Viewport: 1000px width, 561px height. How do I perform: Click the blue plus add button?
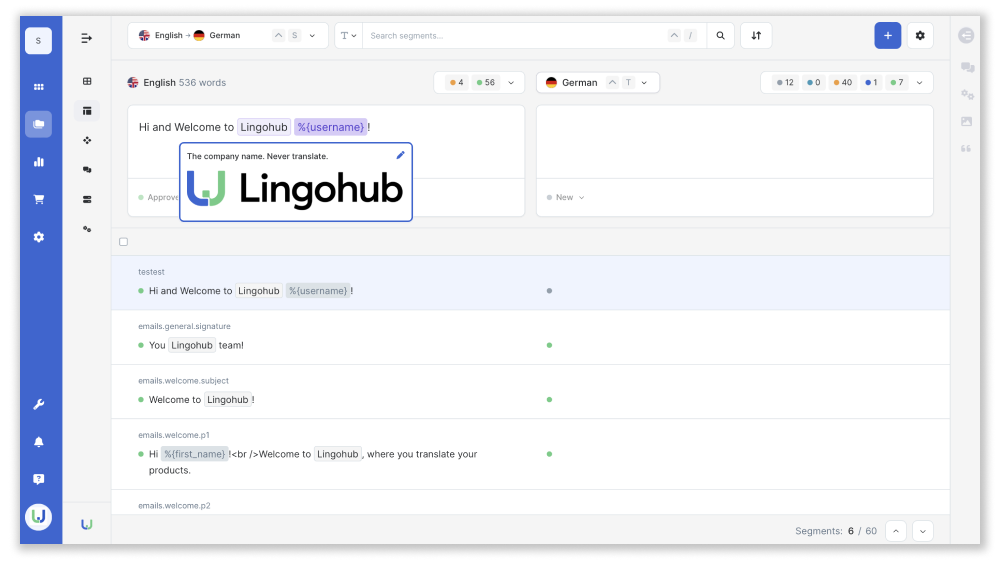[x=887, y=36]
